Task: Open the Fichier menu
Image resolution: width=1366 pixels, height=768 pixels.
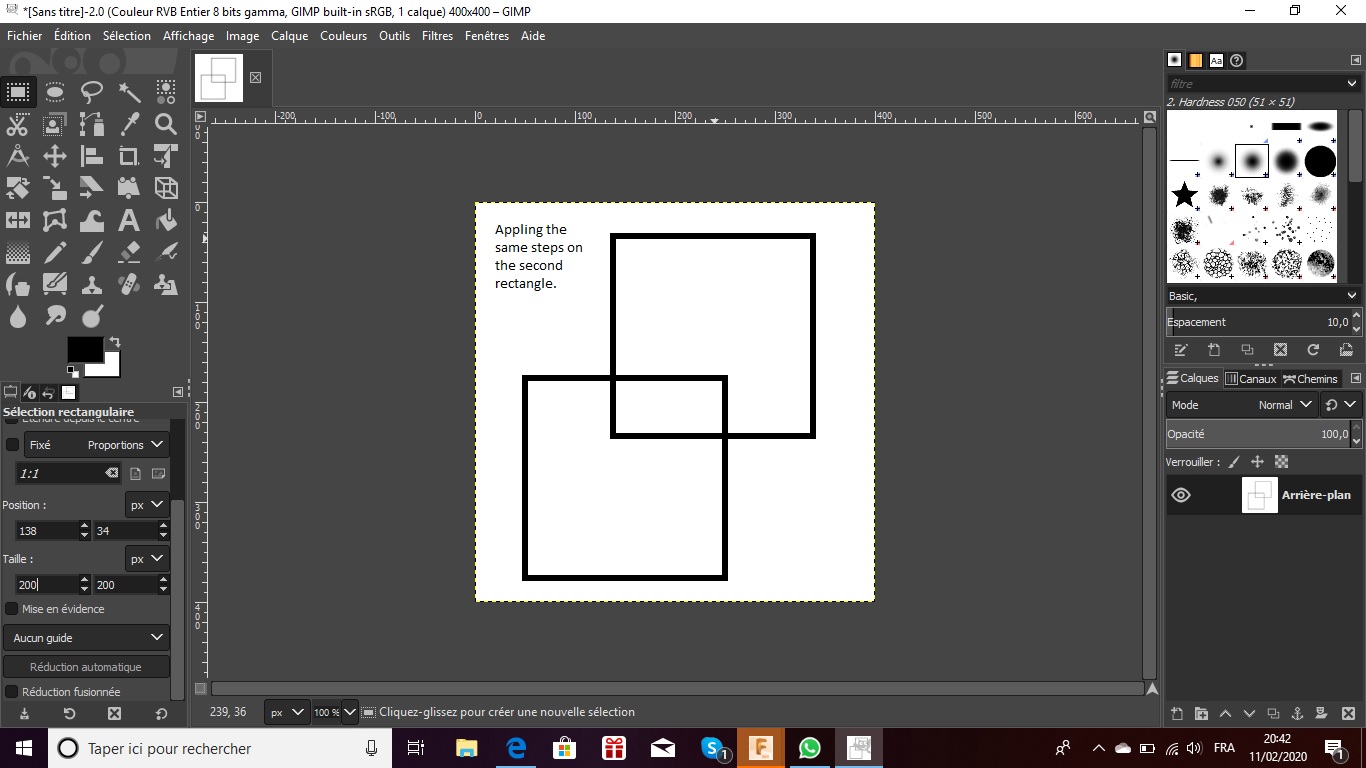Action: [x=25, y=36]
